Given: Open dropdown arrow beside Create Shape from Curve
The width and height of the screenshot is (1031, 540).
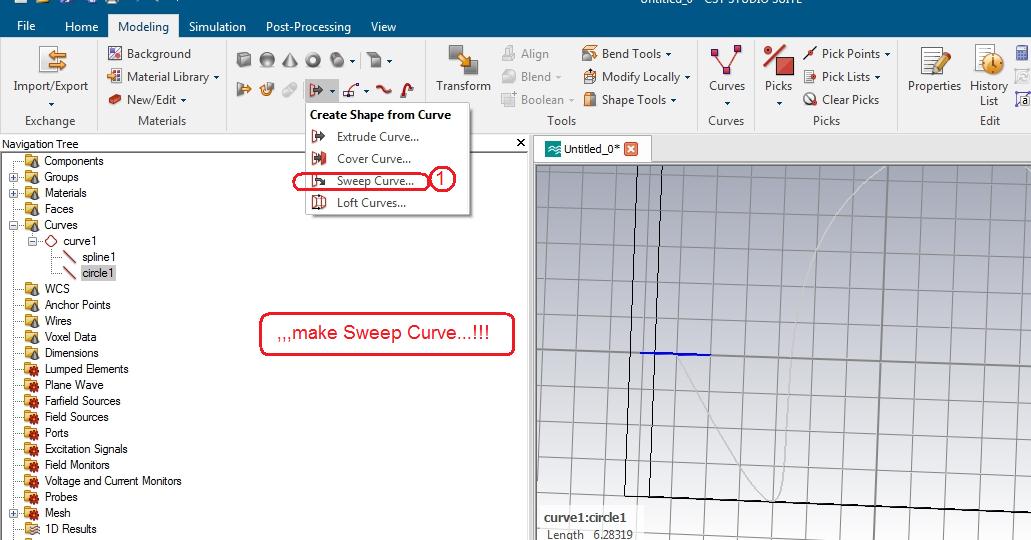Looking at the screenshot, I should (x=332, y=90).
